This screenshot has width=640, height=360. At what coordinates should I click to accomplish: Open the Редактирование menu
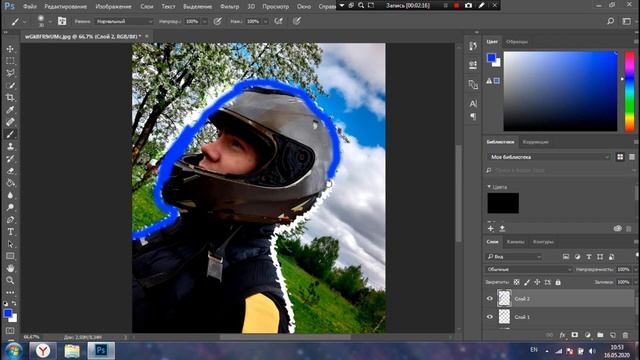pos(66,7)
